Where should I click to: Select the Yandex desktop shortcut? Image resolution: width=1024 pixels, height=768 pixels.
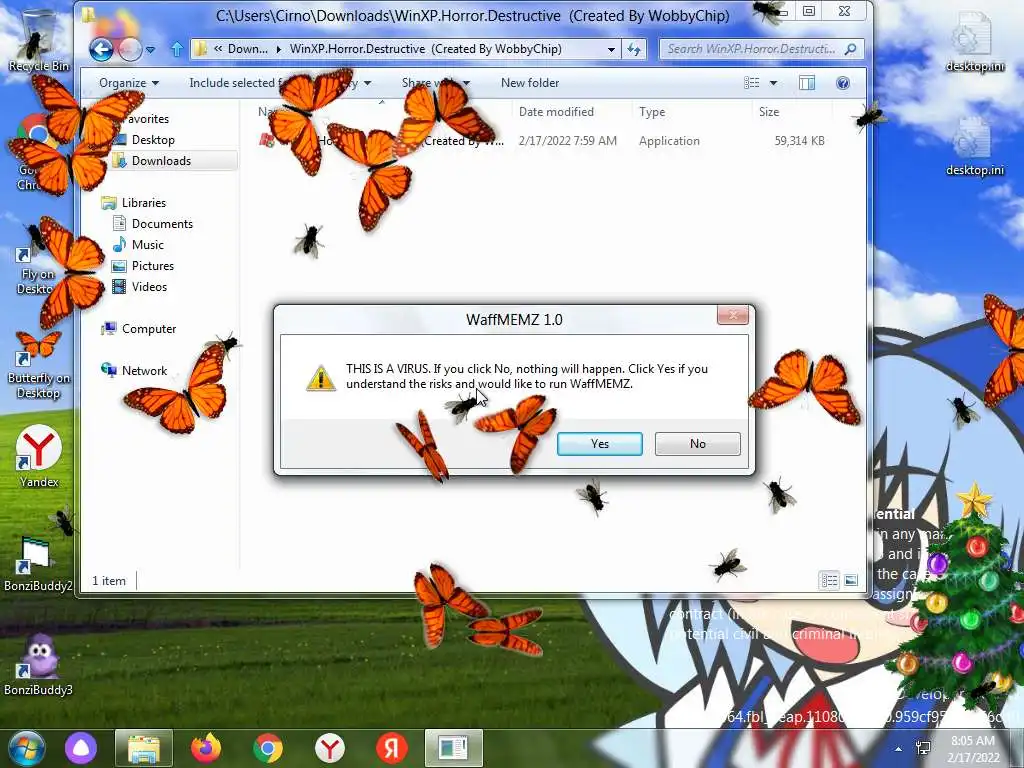(39, 456)
